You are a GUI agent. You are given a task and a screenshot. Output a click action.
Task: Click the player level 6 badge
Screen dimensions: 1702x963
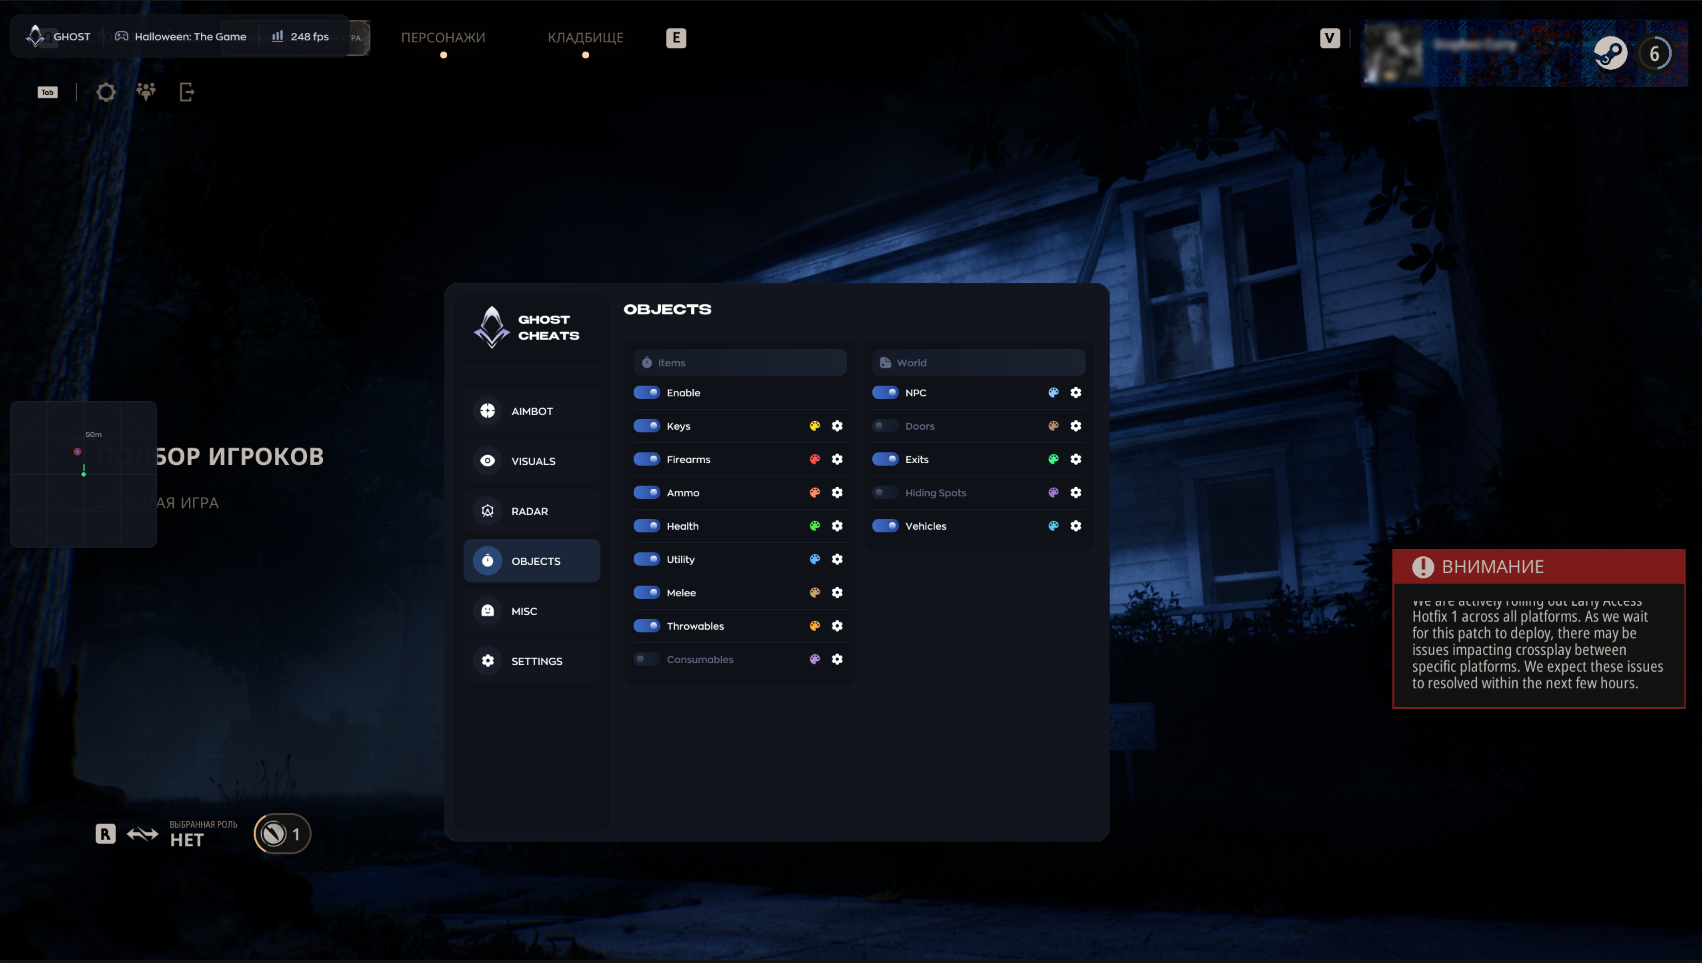[x=1654, y=53]
